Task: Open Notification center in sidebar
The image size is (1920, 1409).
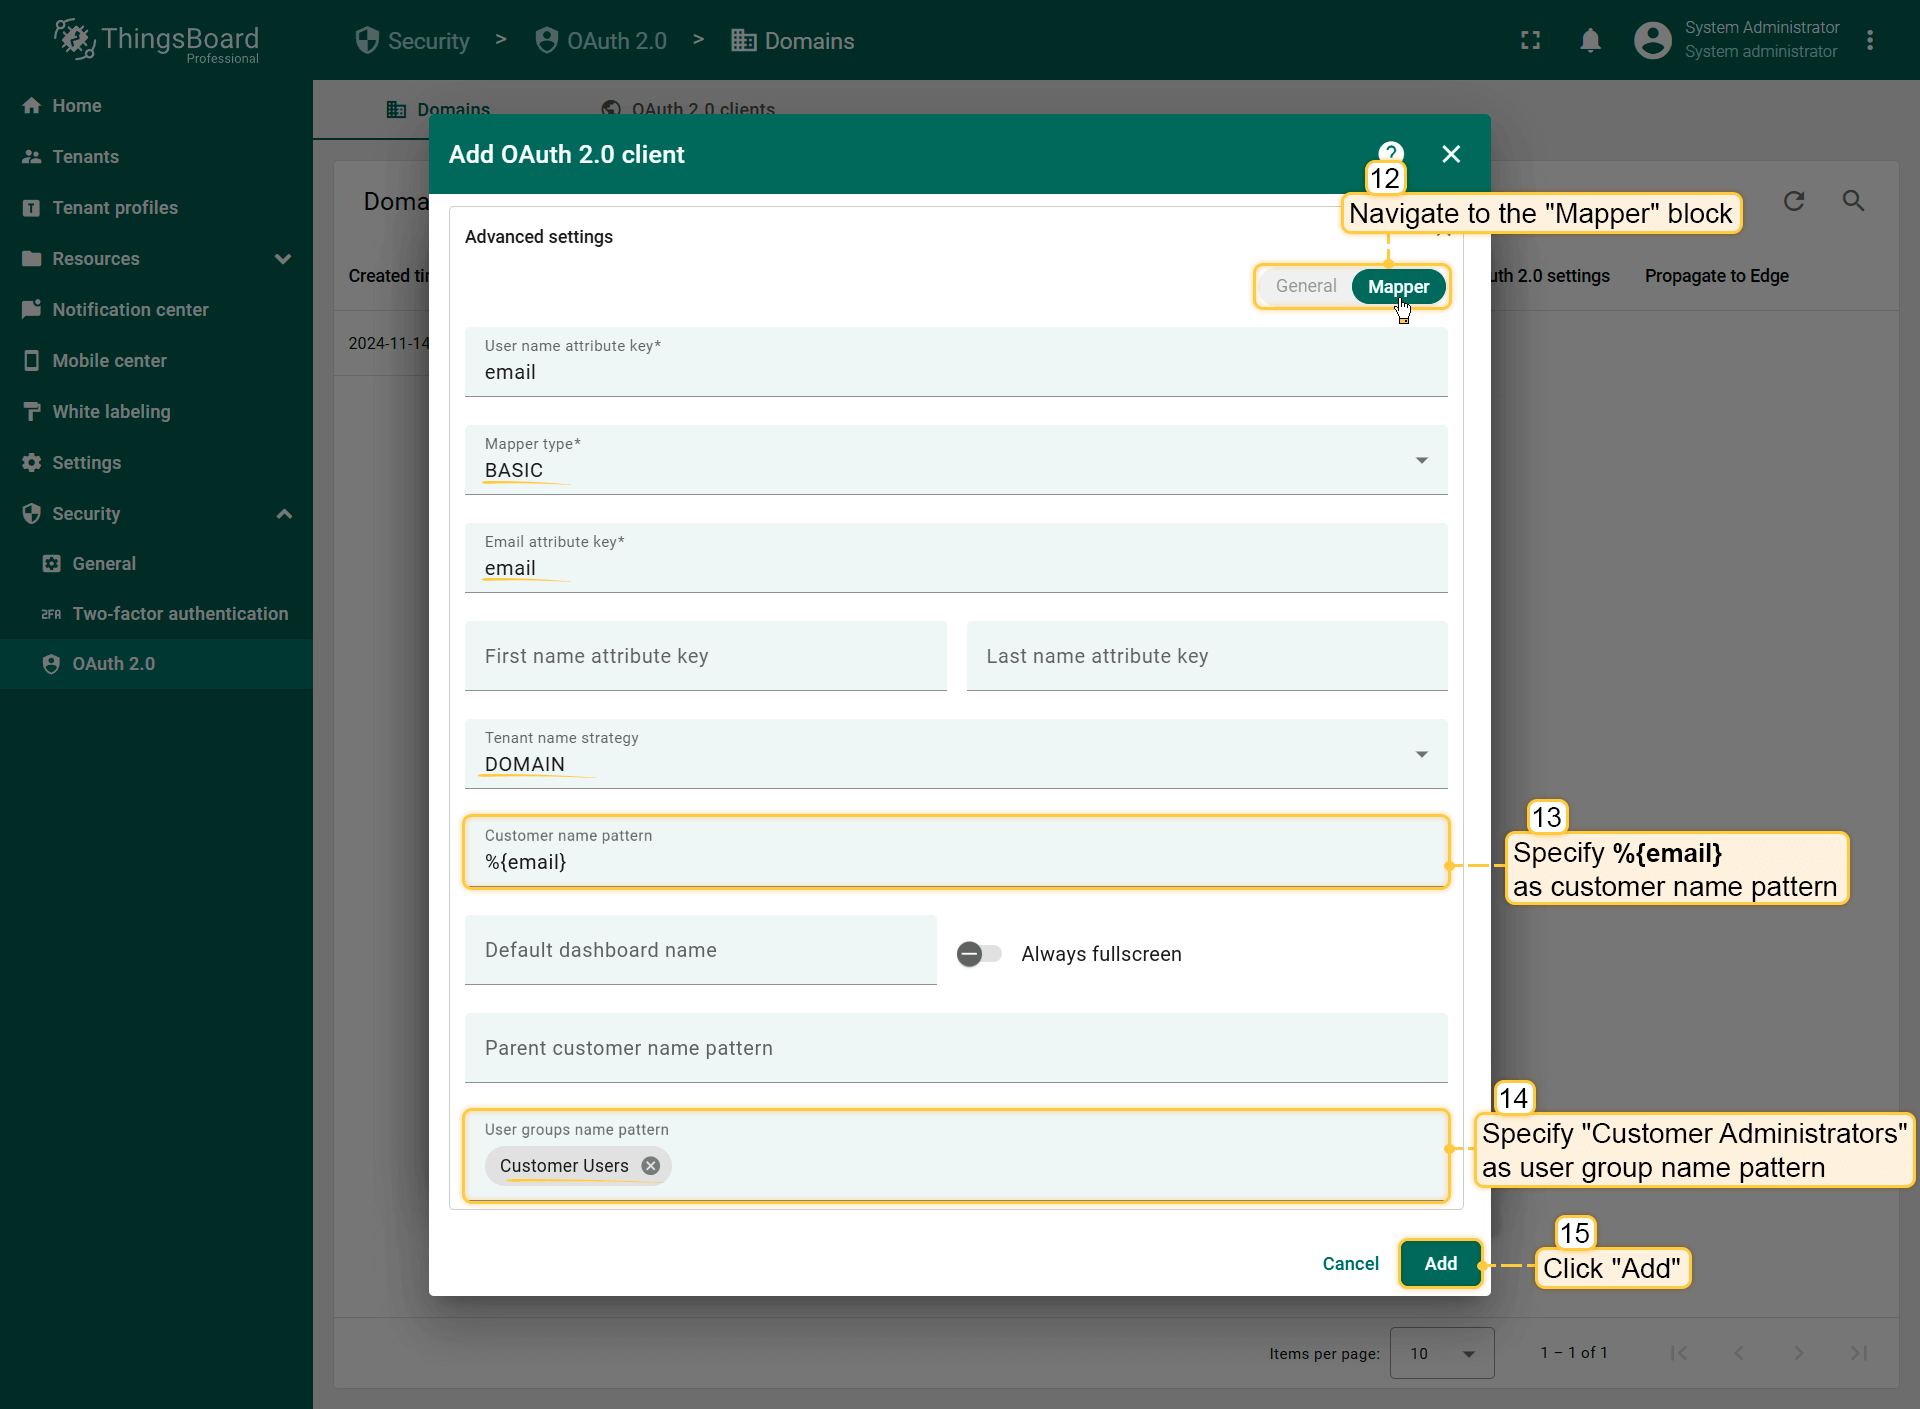Action: [130, 310]
